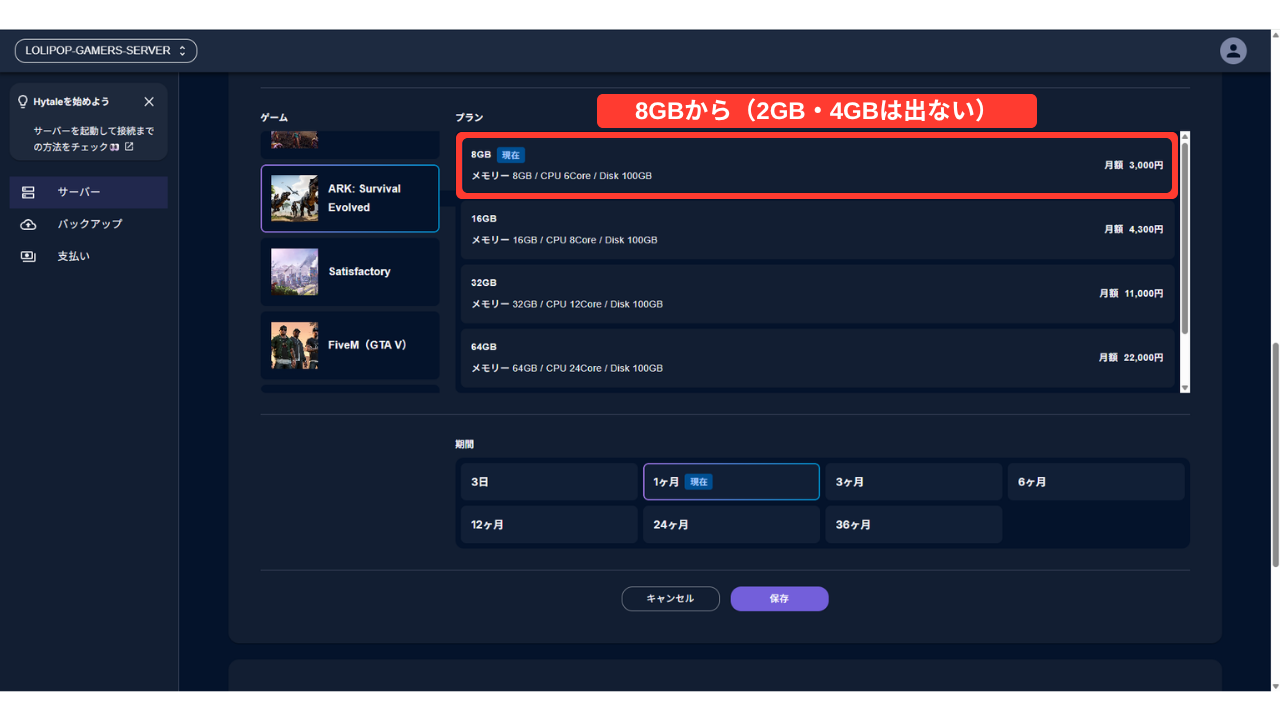The width and height of the screenshot is (1280, 720).
Task: Click the payment icon in sidebar
Action: (28, 256)
